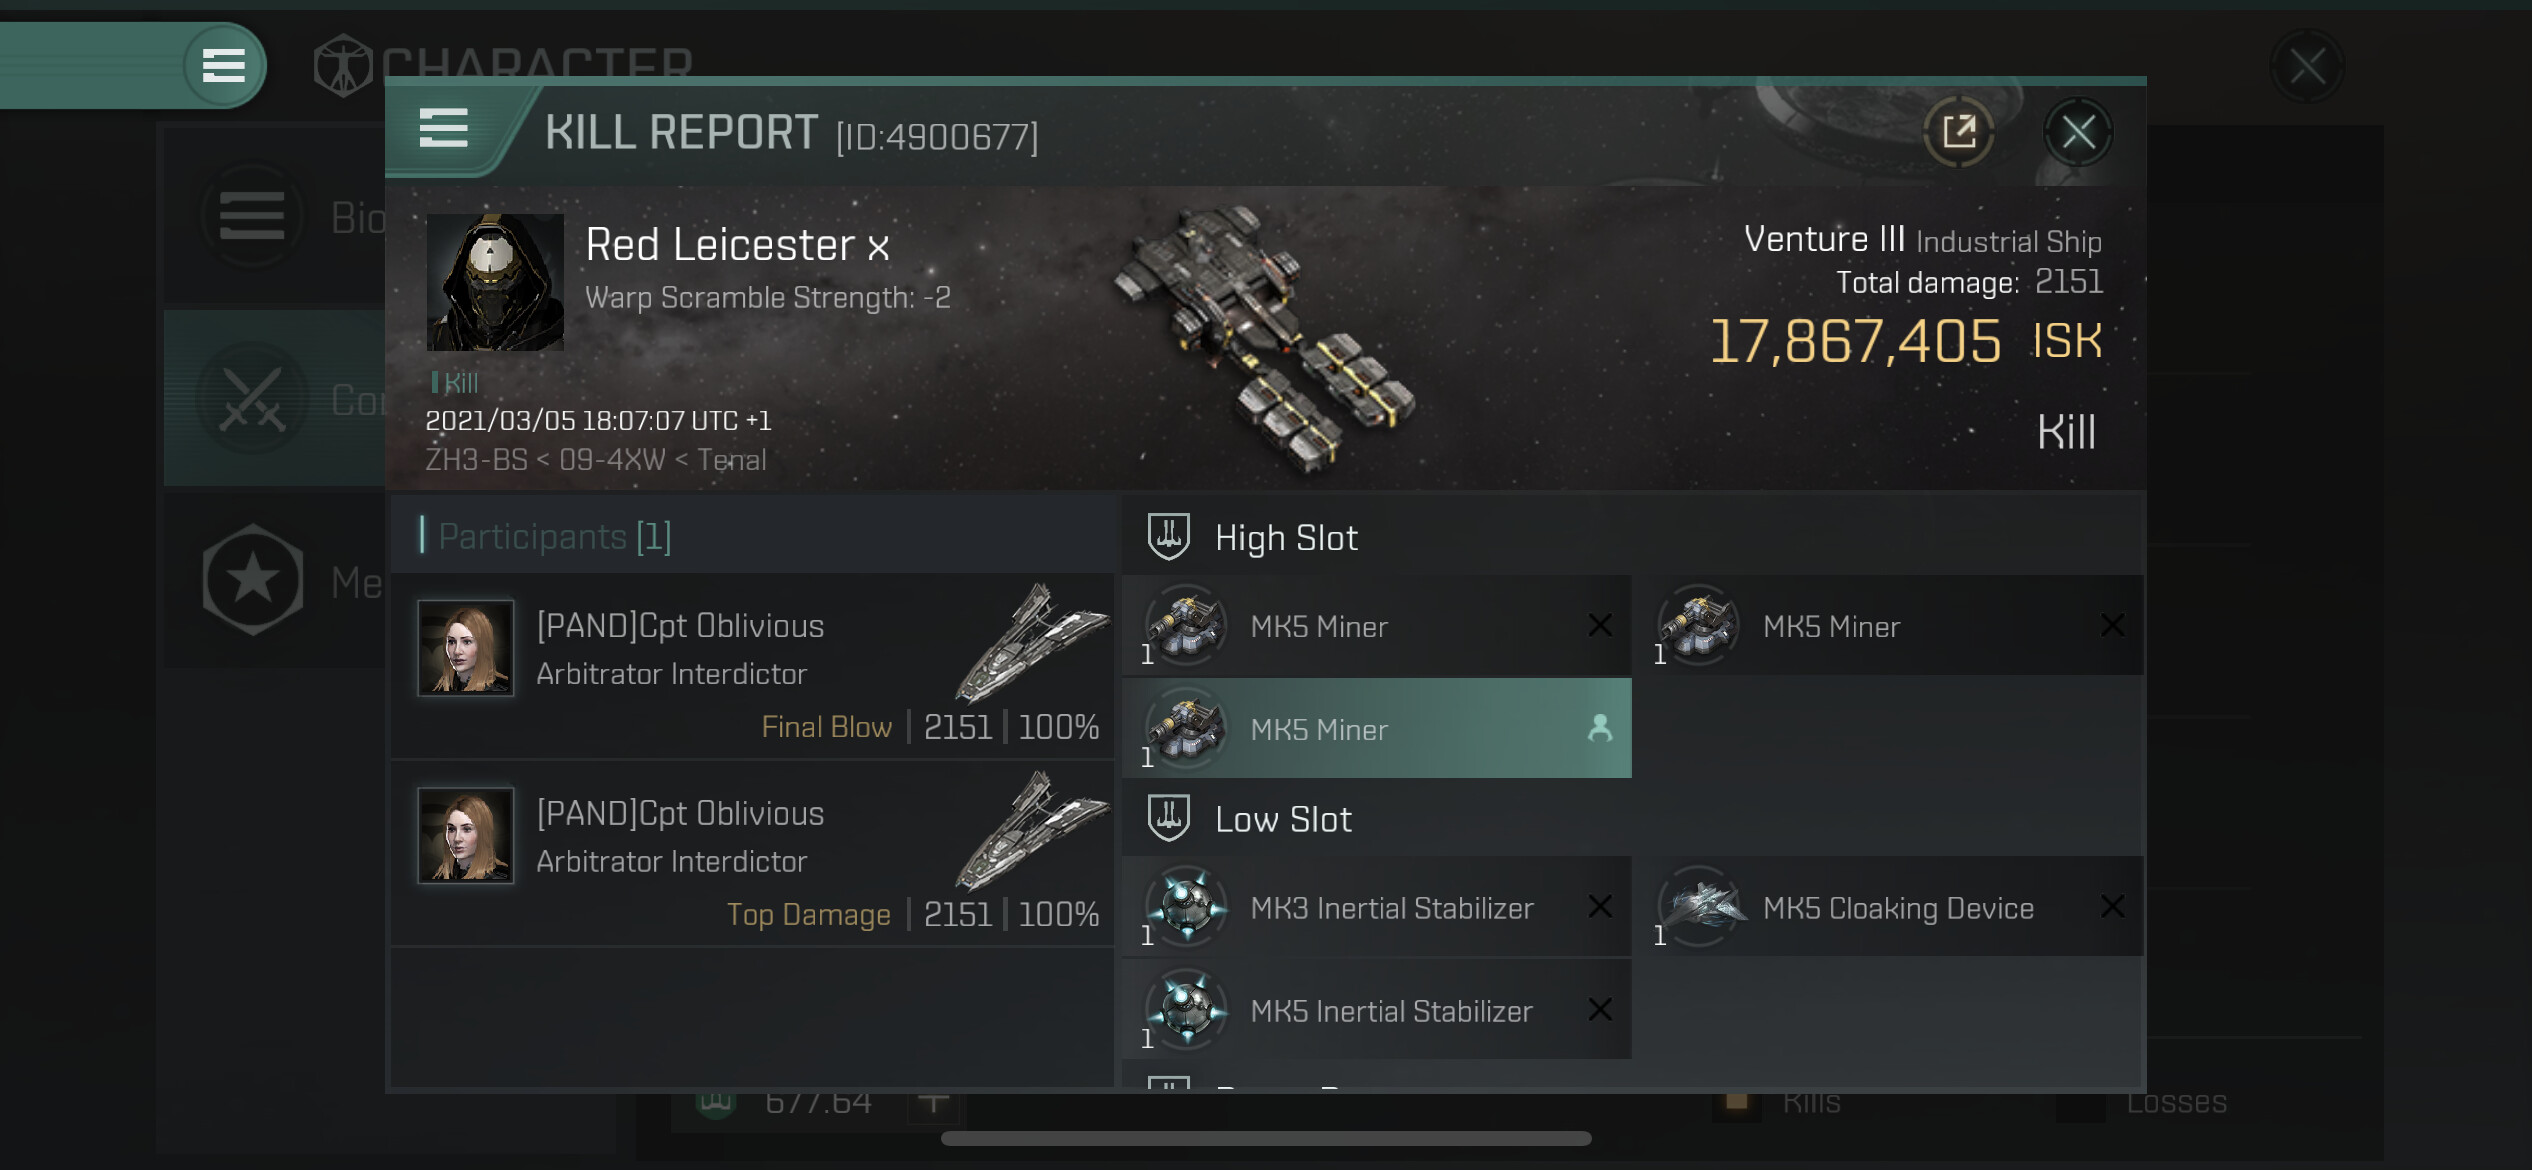Click the MK5 Cloaking Device icon
The width and height of the screenshot is (2532, 1170).
(x=1699, y=907)
